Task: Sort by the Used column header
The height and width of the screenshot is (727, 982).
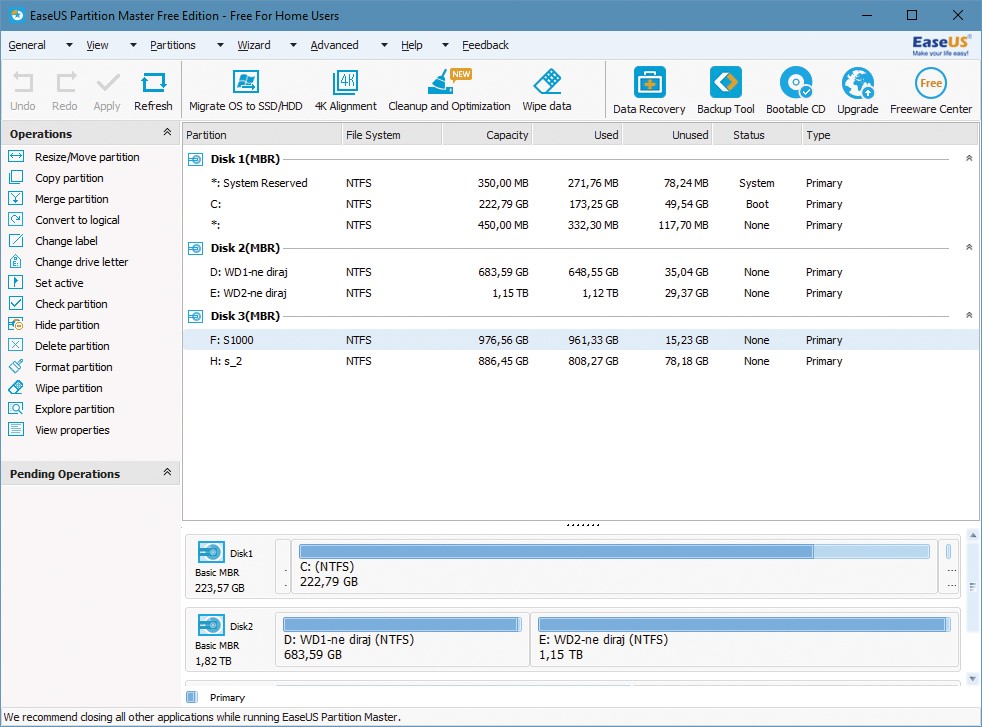Action: pyautogui.click(x=577, y=135)
